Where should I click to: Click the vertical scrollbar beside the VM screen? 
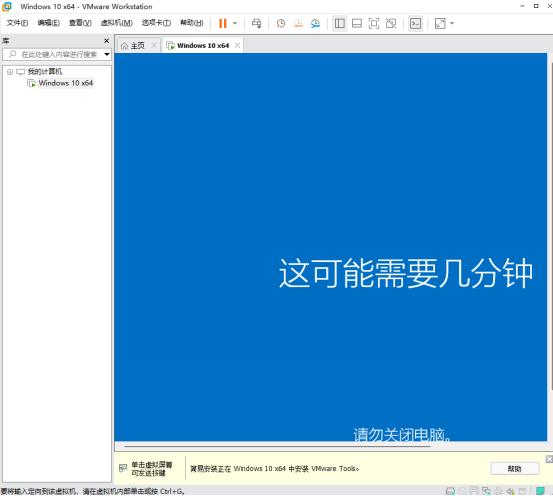point(551,226)
